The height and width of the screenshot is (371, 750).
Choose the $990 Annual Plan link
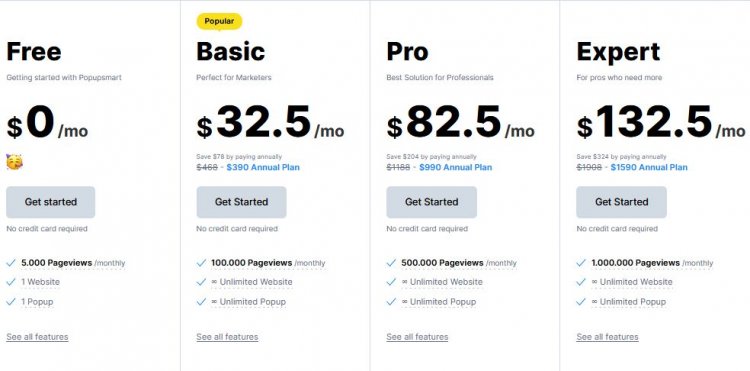click(455, 167)
